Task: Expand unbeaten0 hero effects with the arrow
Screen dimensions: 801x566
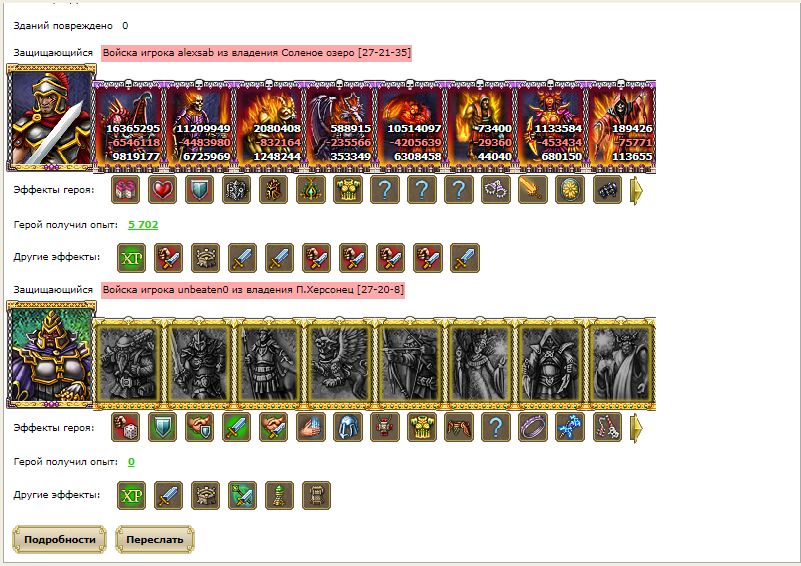Action: (637, 428)
